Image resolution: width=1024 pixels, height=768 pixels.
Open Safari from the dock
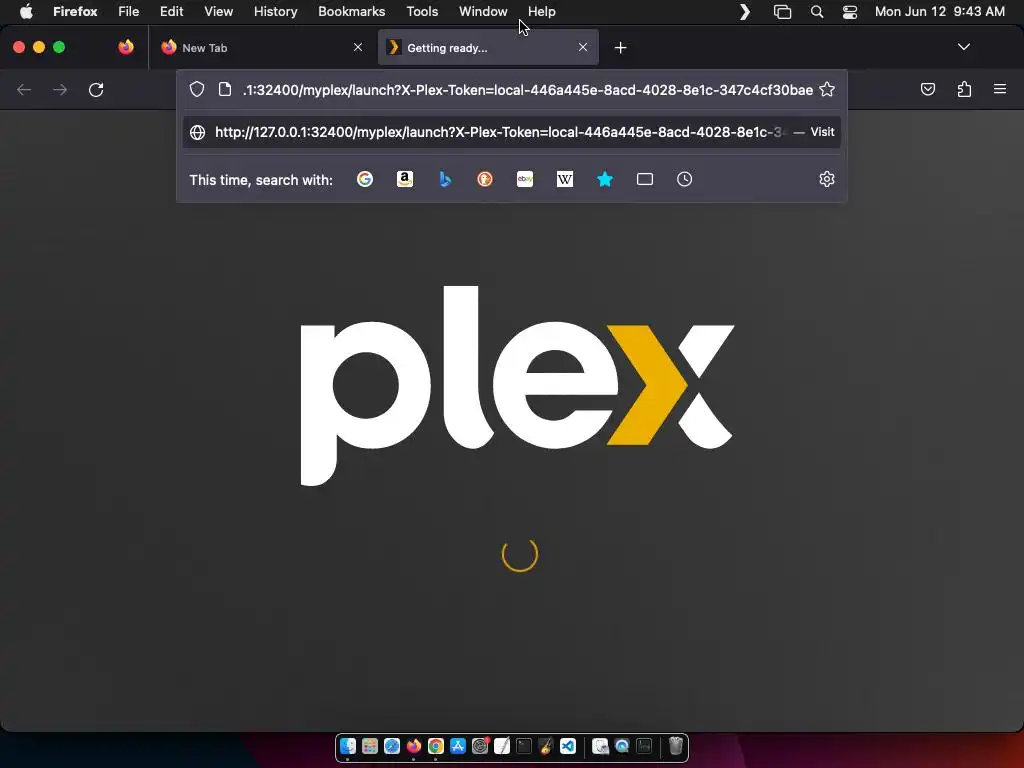[x=392, y=746]
